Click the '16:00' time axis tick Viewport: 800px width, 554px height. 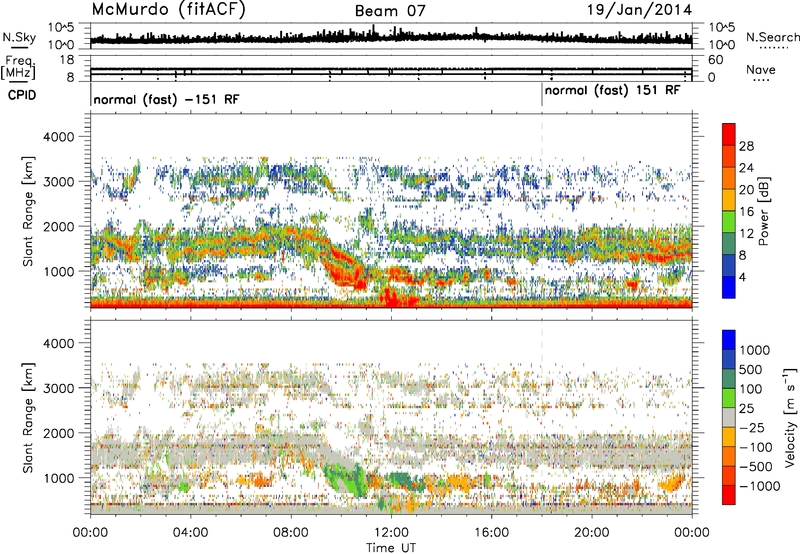coord(491,533)
